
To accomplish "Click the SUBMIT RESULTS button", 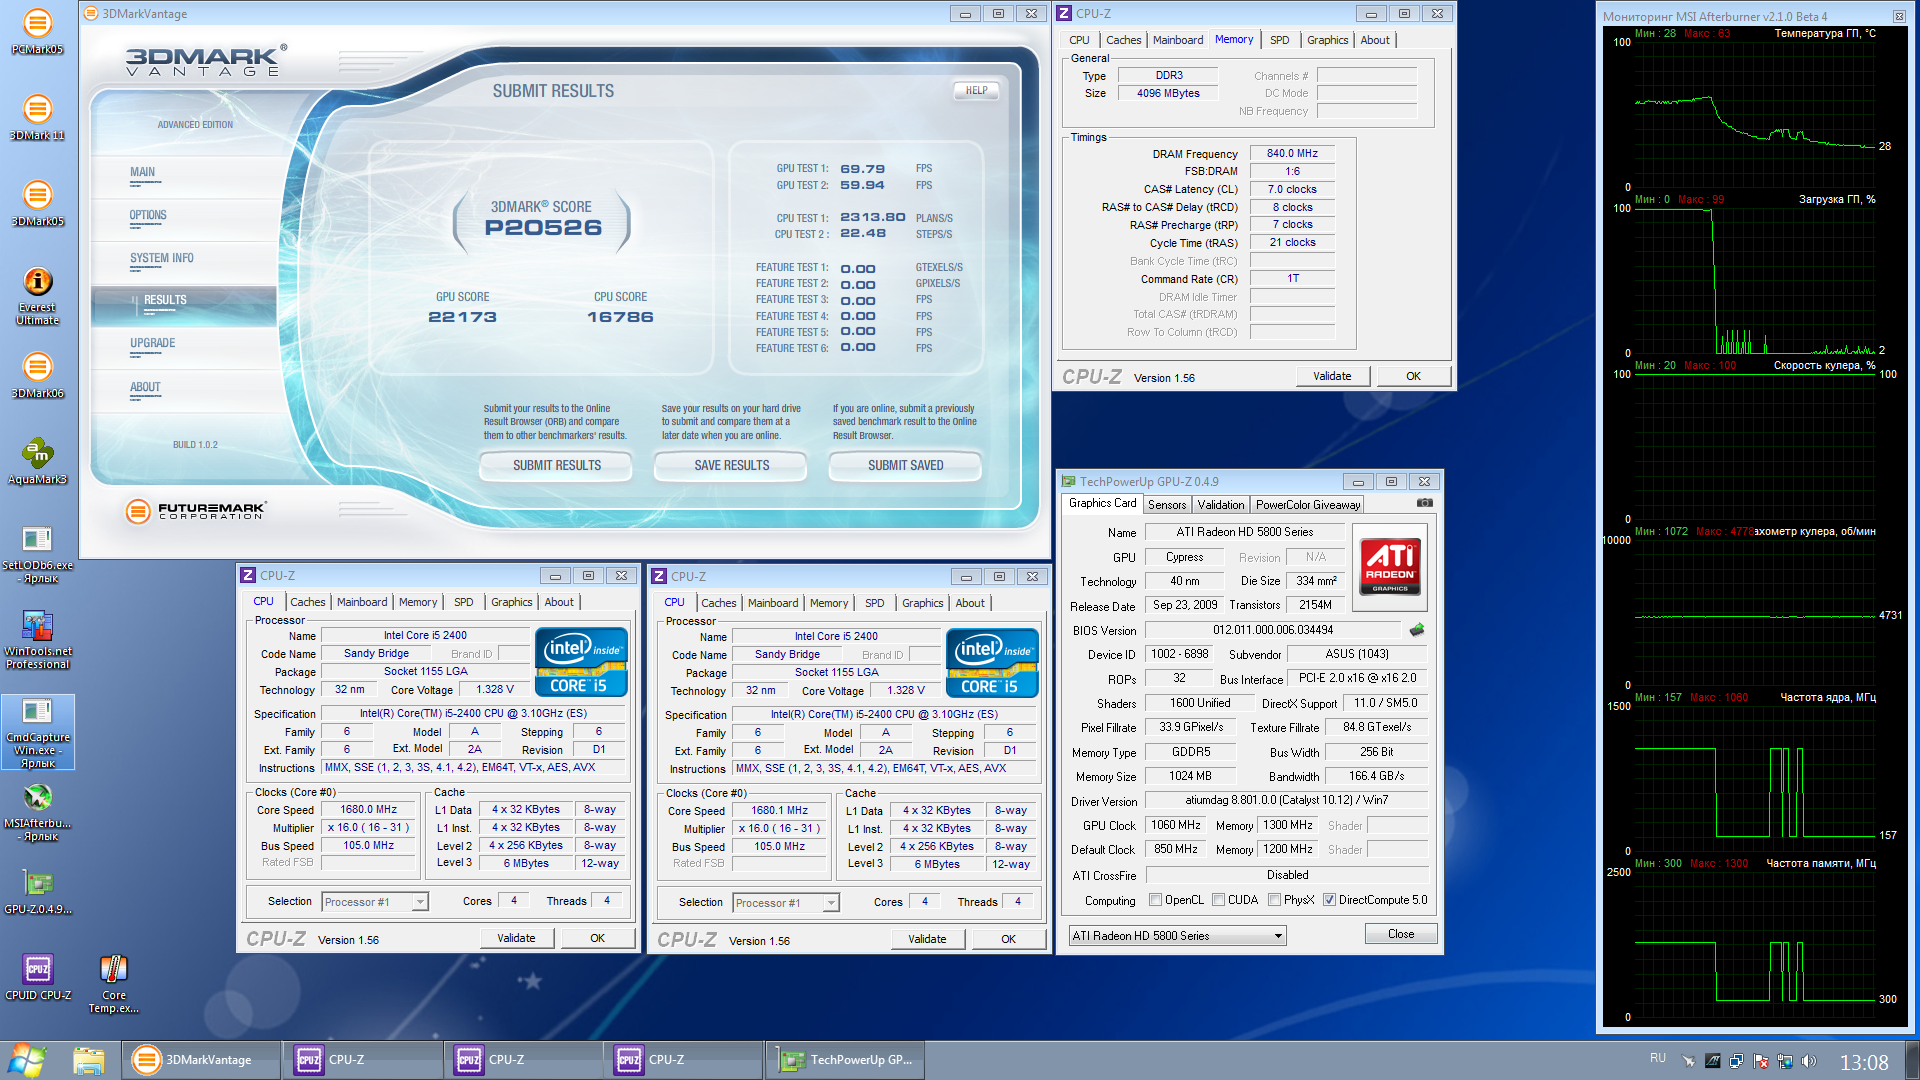I will pos(556,466).
